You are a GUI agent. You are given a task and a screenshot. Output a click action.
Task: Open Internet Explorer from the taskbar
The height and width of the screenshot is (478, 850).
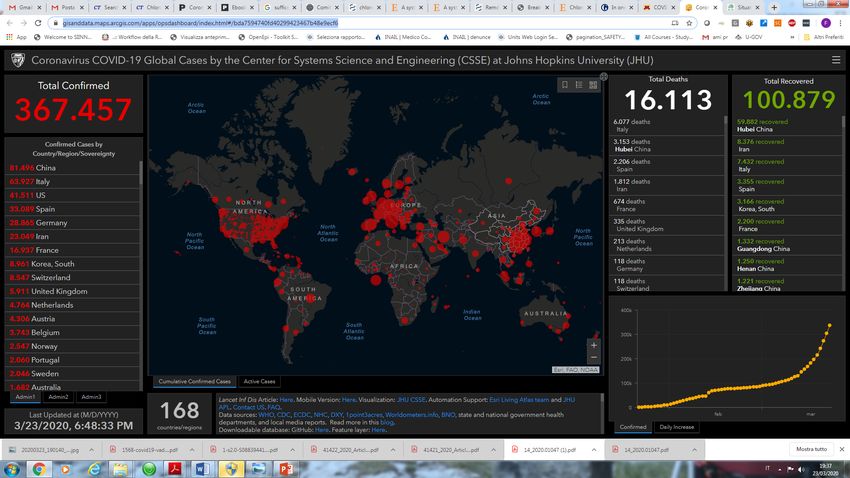pos(94,469)
